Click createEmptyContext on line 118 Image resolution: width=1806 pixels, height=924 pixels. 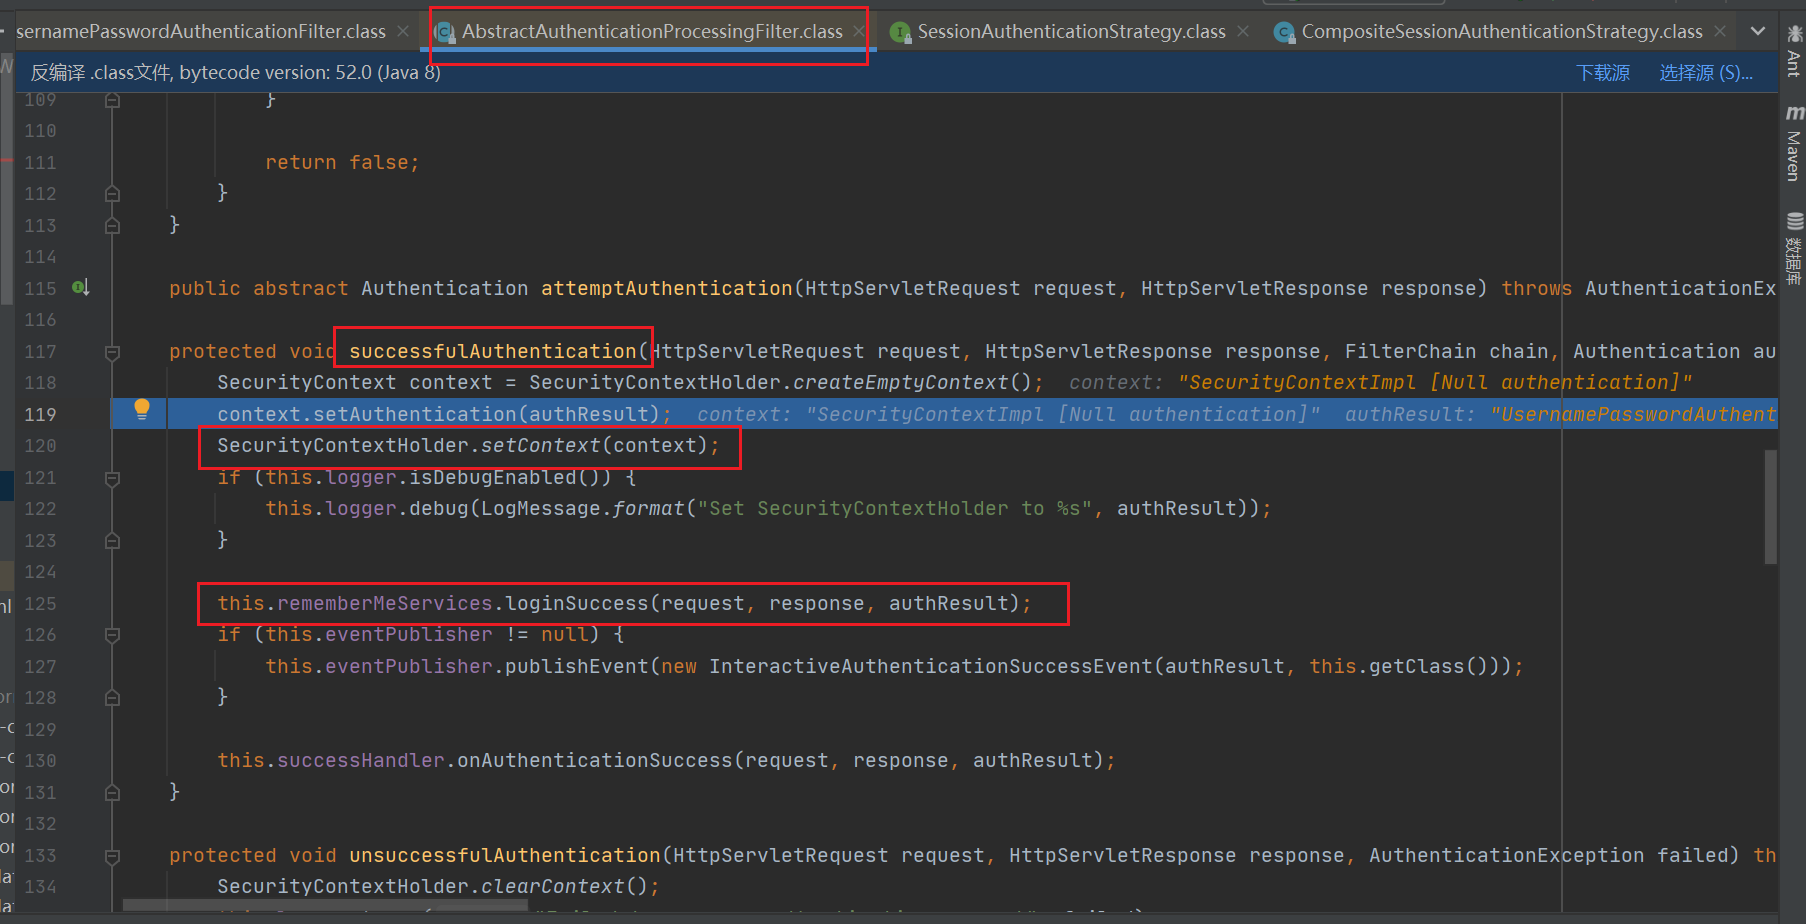(x=901, y=382)
